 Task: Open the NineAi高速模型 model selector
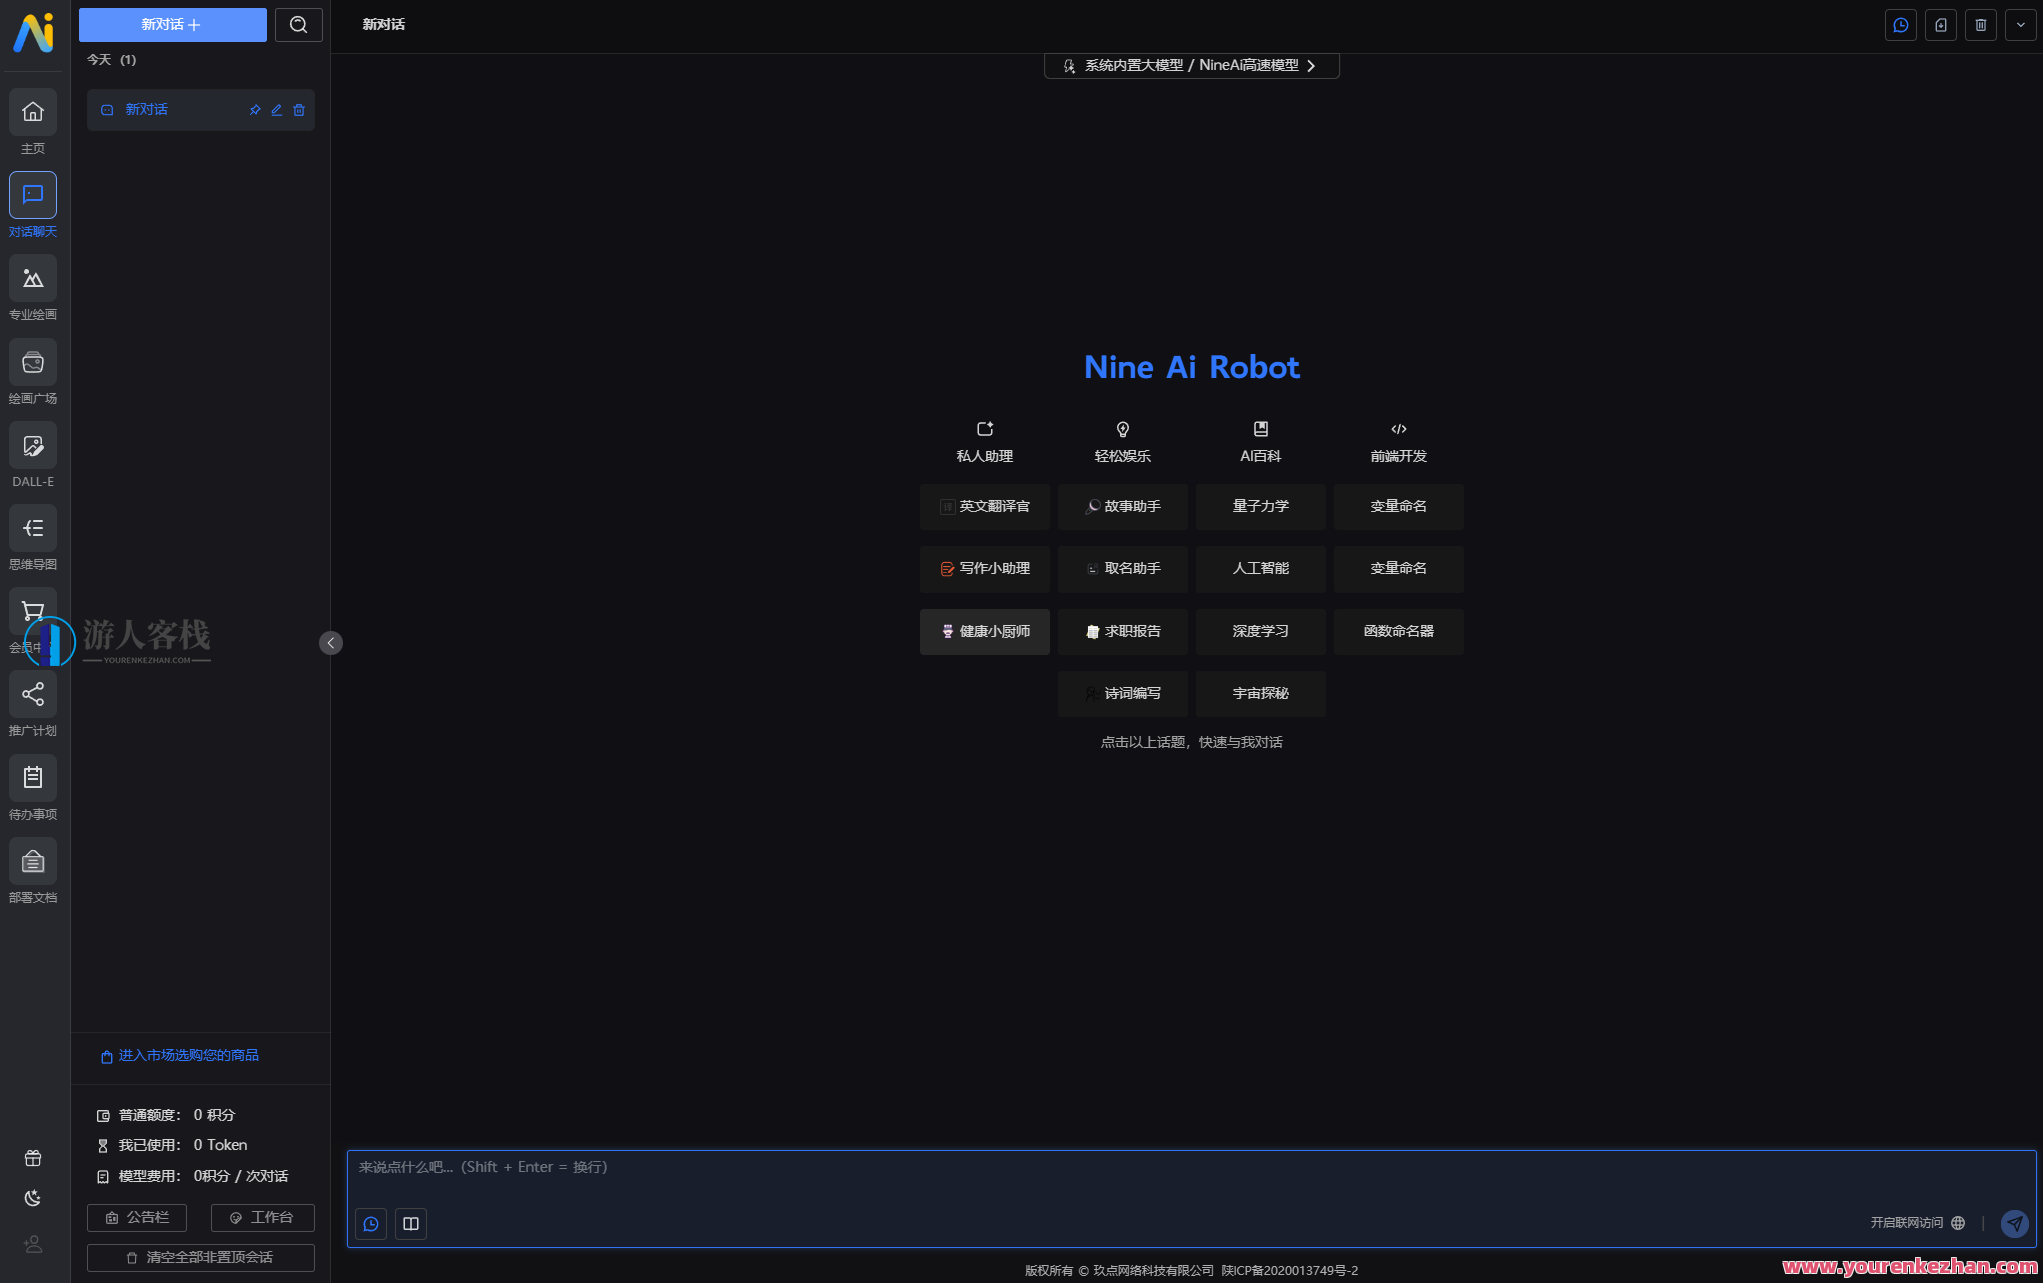point(1192,65)
